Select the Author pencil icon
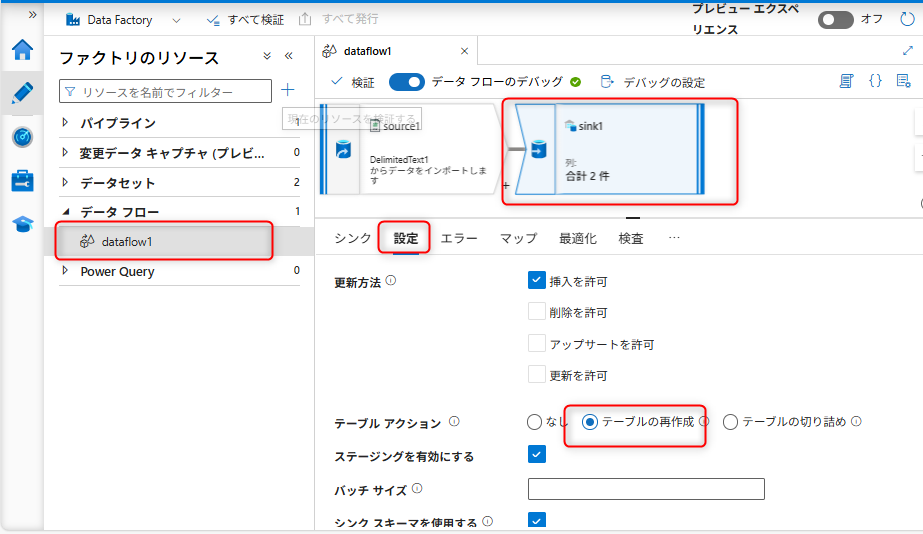The width and height of the screenshot is (923, 534). [x=22, y=93]
